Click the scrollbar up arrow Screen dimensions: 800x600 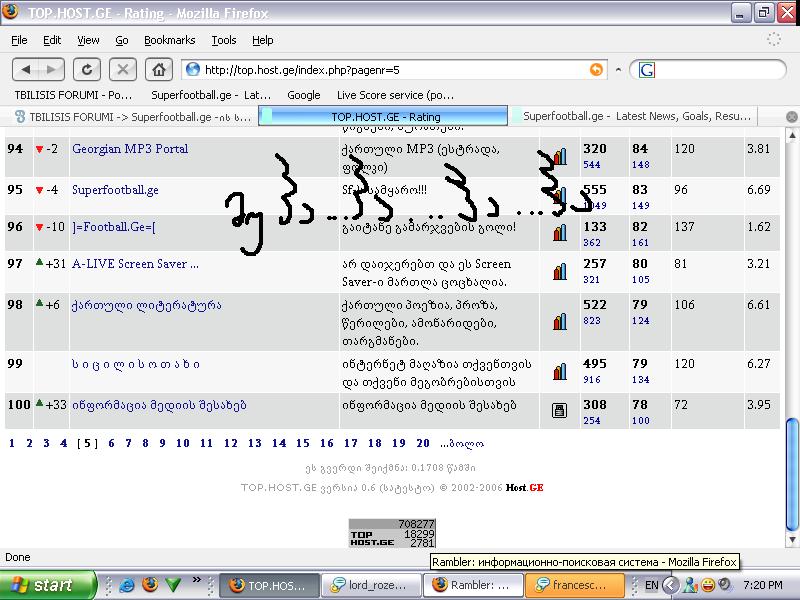point(792,135)
